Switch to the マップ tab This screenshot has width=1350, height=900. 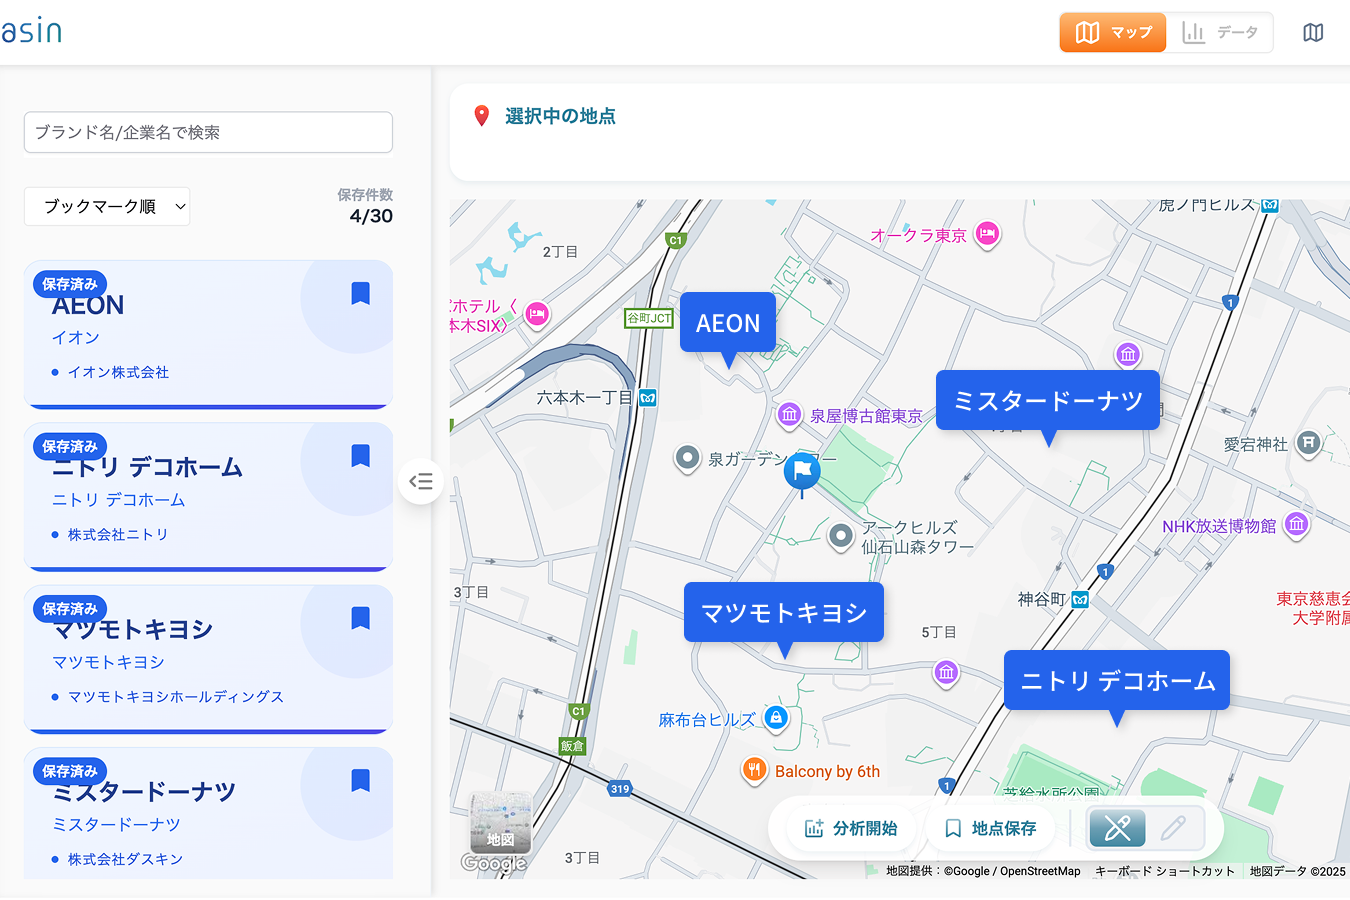tap(1113, 33)
